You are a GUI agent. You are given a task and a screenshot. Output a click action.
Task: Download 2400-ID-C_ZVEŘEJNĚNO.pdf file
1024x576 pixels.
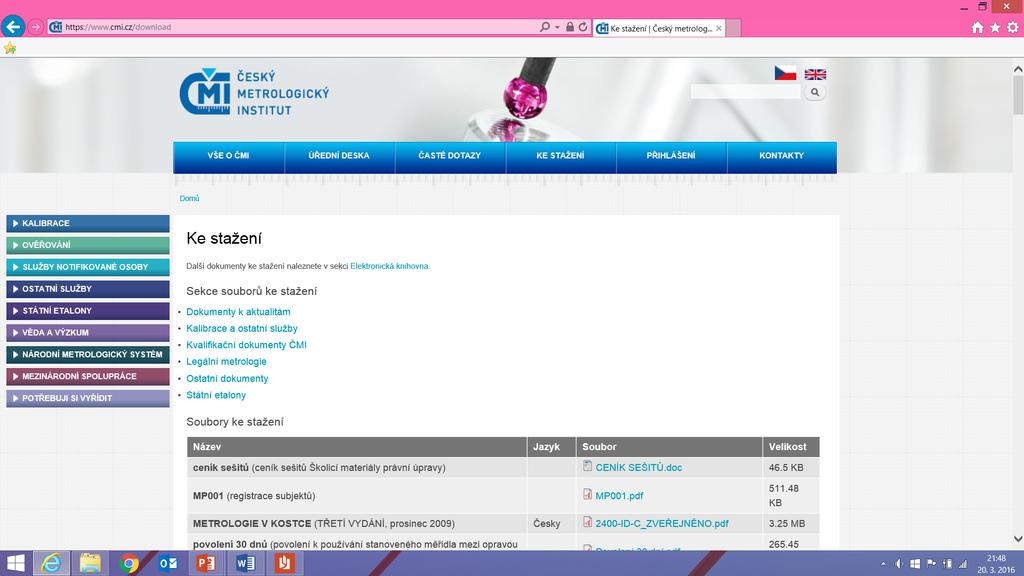click(662, 524)
